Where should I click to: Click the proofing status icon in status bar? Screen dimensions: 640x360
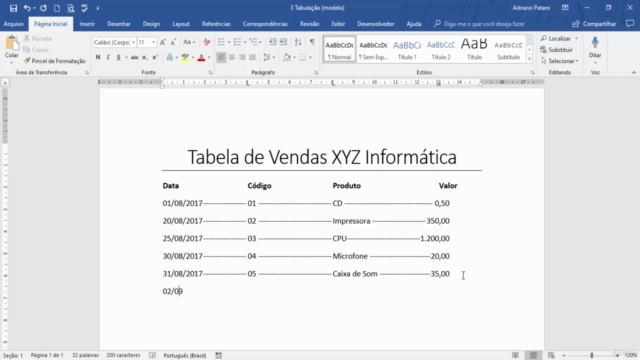[152, 356]
